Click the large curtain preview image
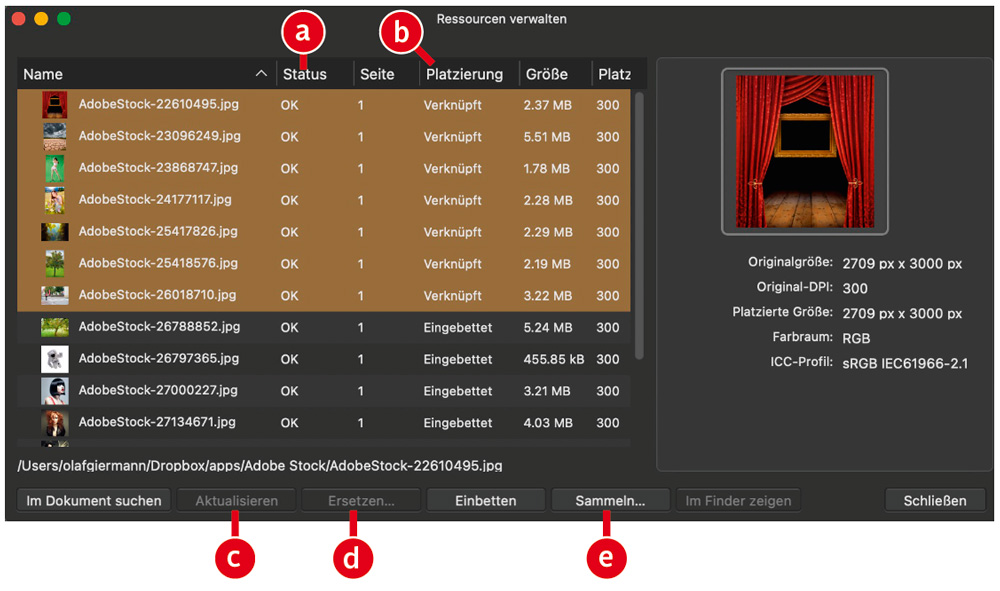The width and height of the screenshot is (1000, 591). 805,151
